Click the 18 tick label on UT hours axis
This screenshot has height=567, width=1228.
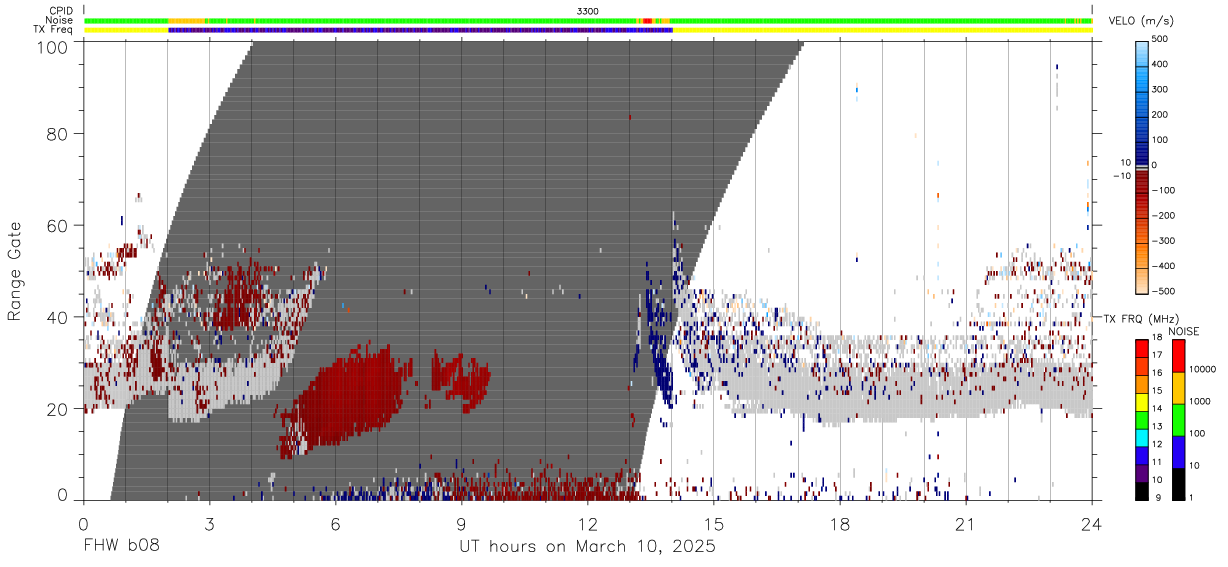(840, 524)
